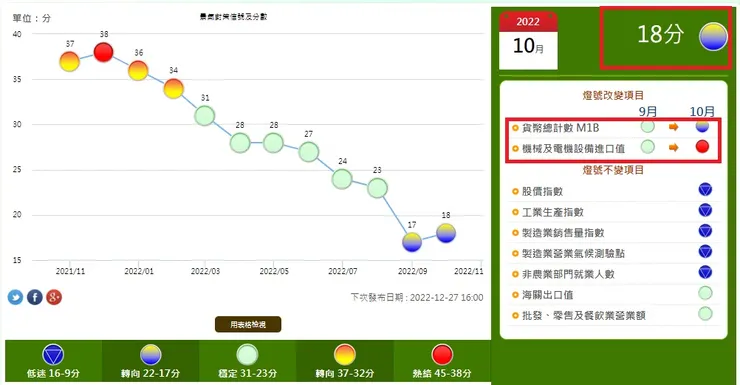
Task: Select the data point scoring 34
Action: [x=173, y=88]
